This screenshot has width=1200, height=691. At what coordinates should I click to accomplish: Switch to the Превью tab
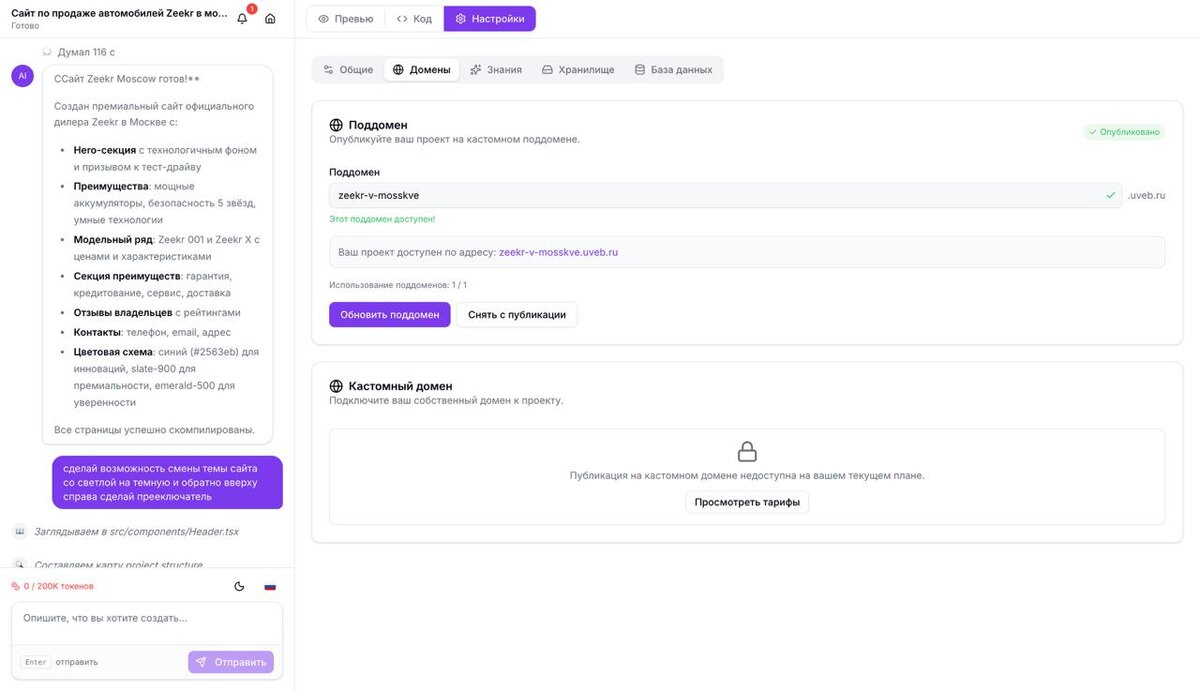point(345,18)
